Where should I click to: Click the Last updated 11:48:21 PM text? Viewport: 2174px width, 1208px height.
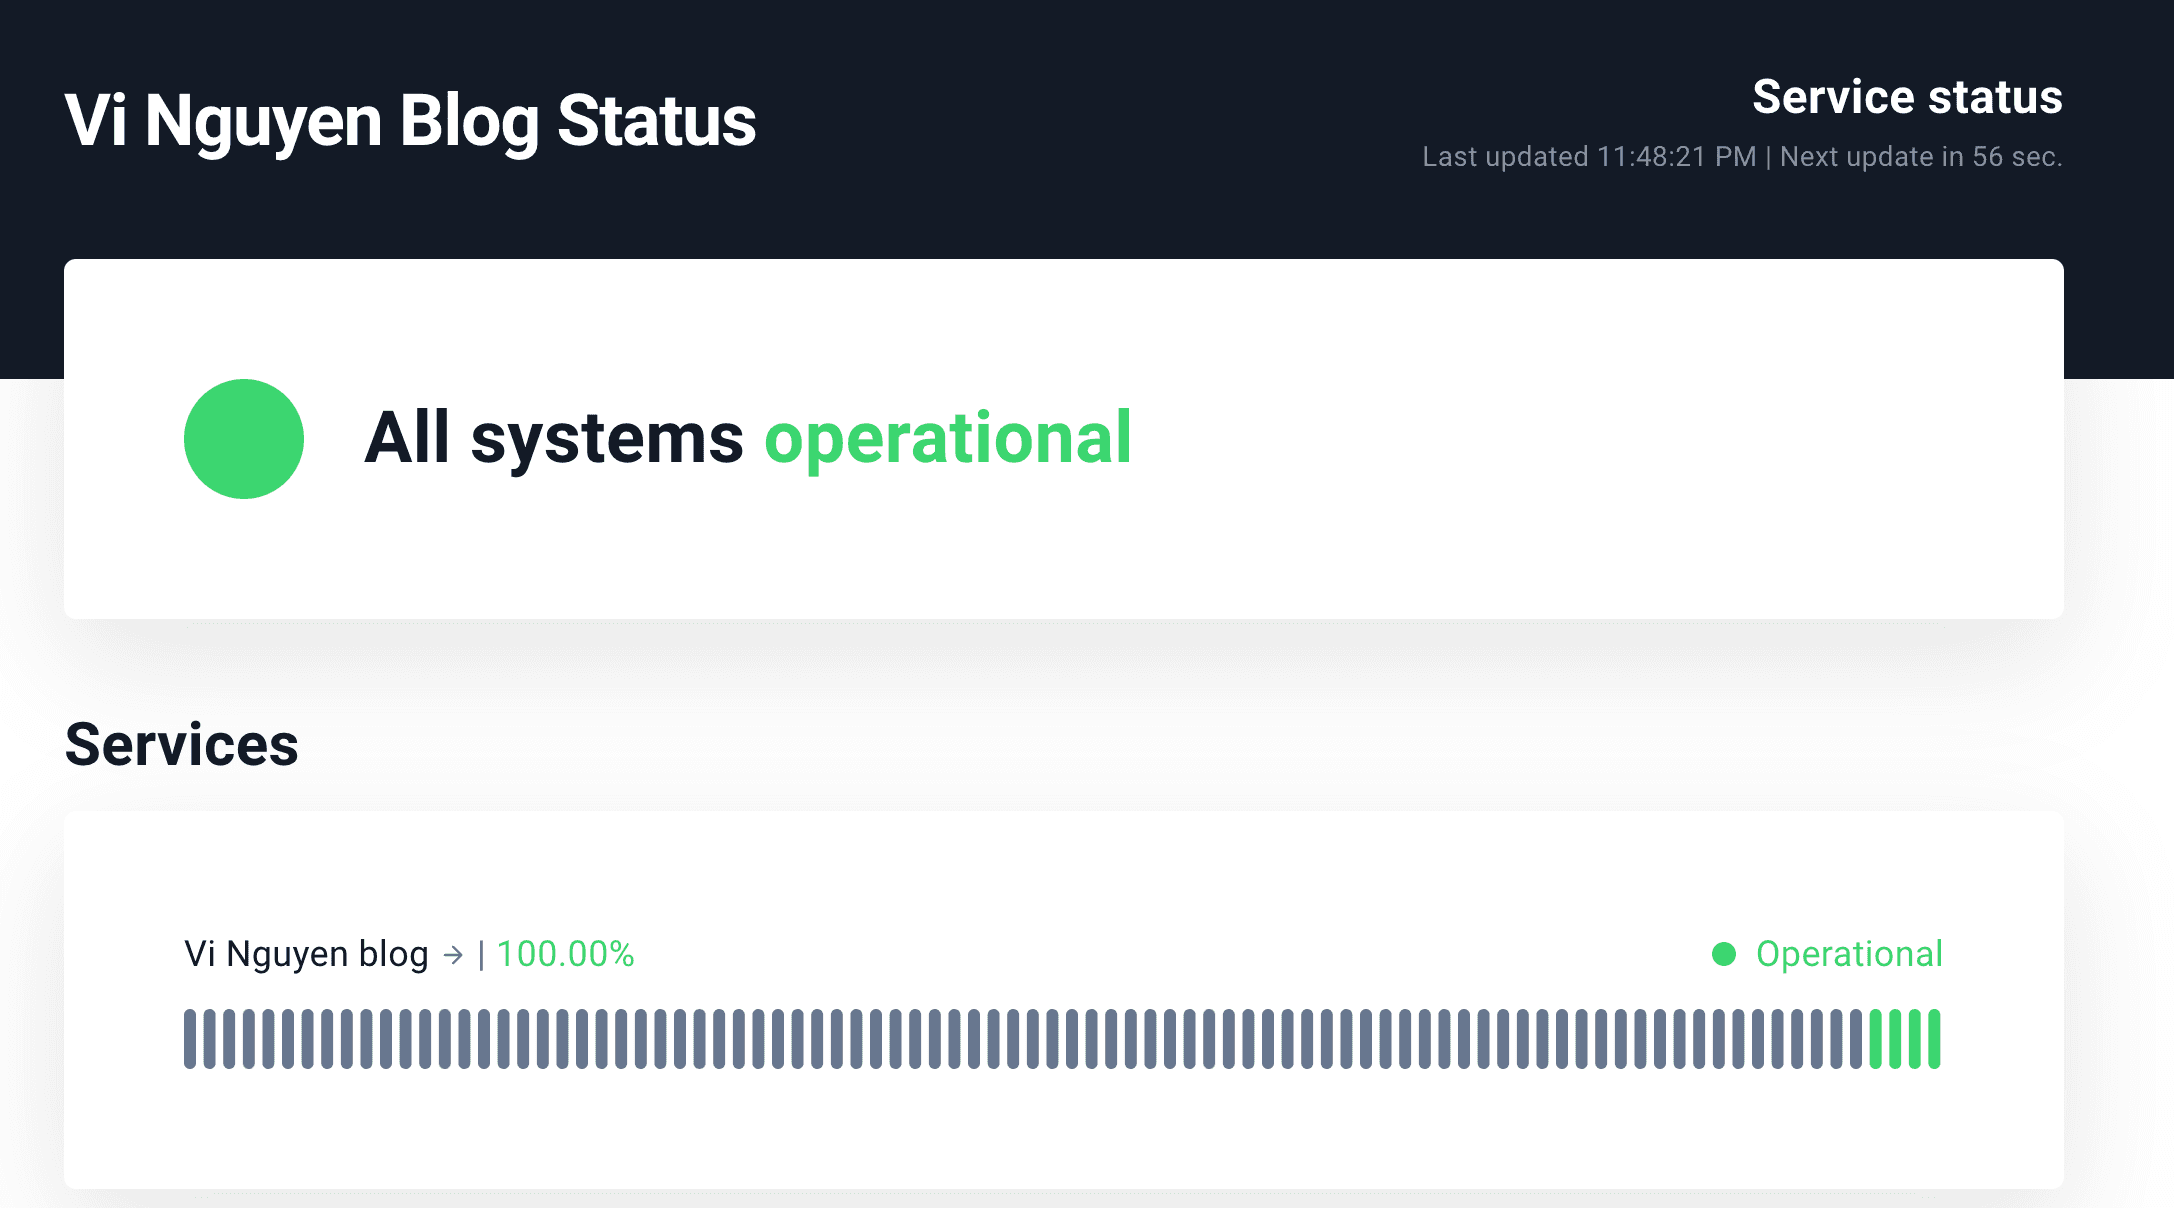click(x=1588, y=157)
